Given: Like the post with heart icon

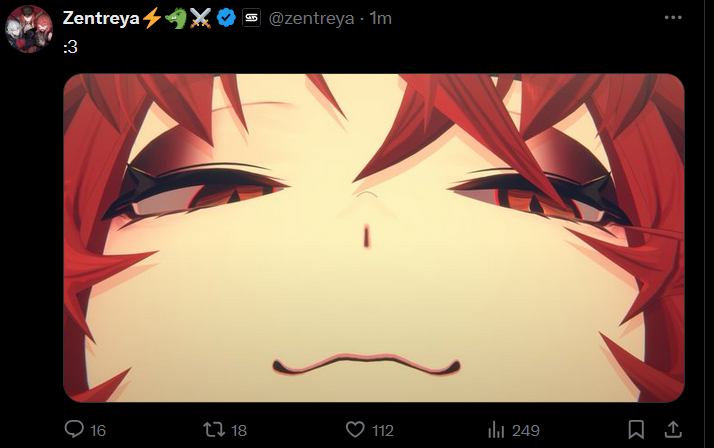Looking at the screenshot, I should click(355, 429).
